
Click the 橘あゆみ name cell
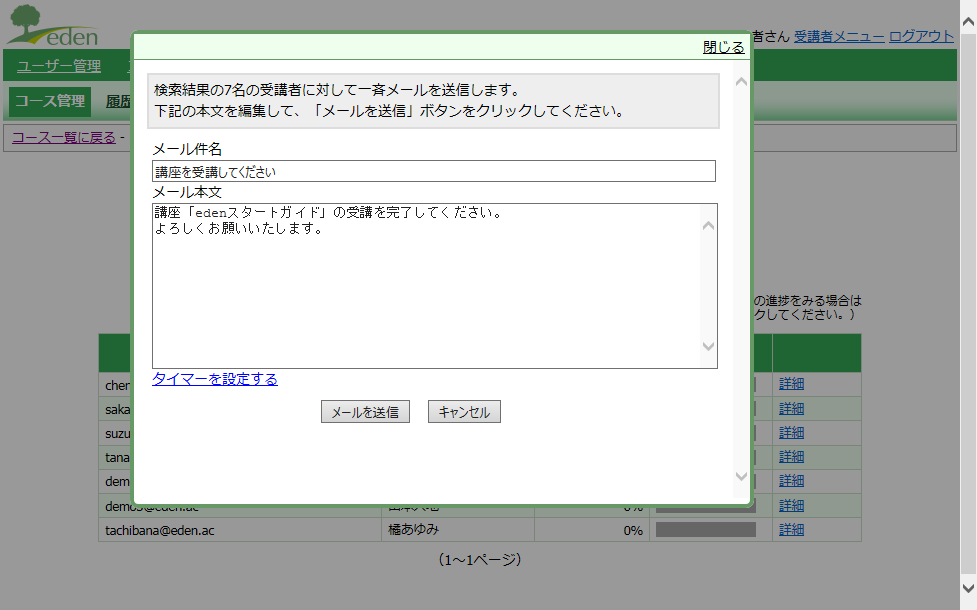coord(458,530)
